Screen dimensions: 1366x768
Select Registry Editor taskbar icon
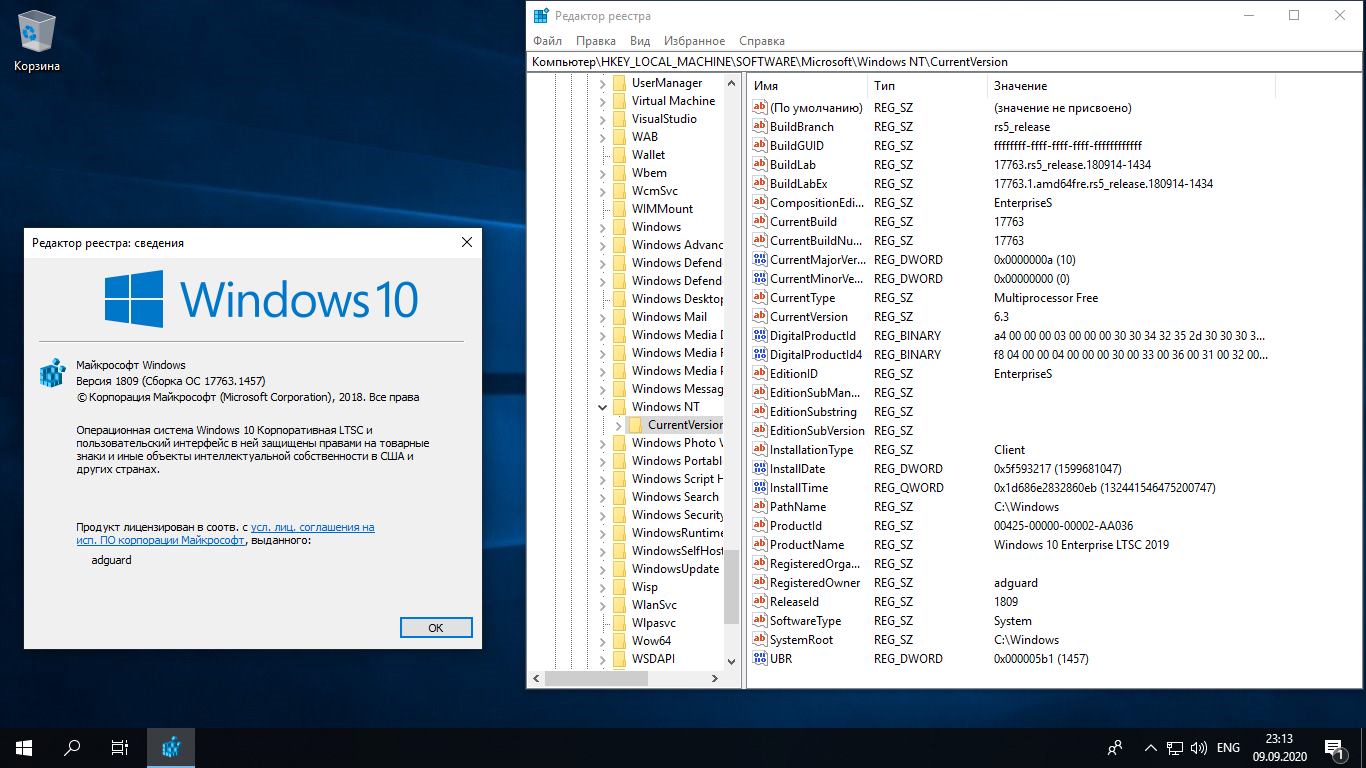171,747
